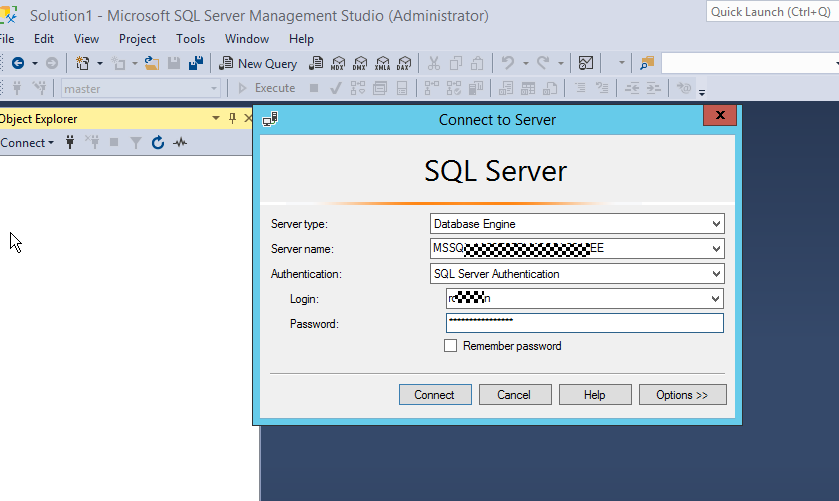
Task: Click the Save All icon
Action: click(x=196, y=63)
